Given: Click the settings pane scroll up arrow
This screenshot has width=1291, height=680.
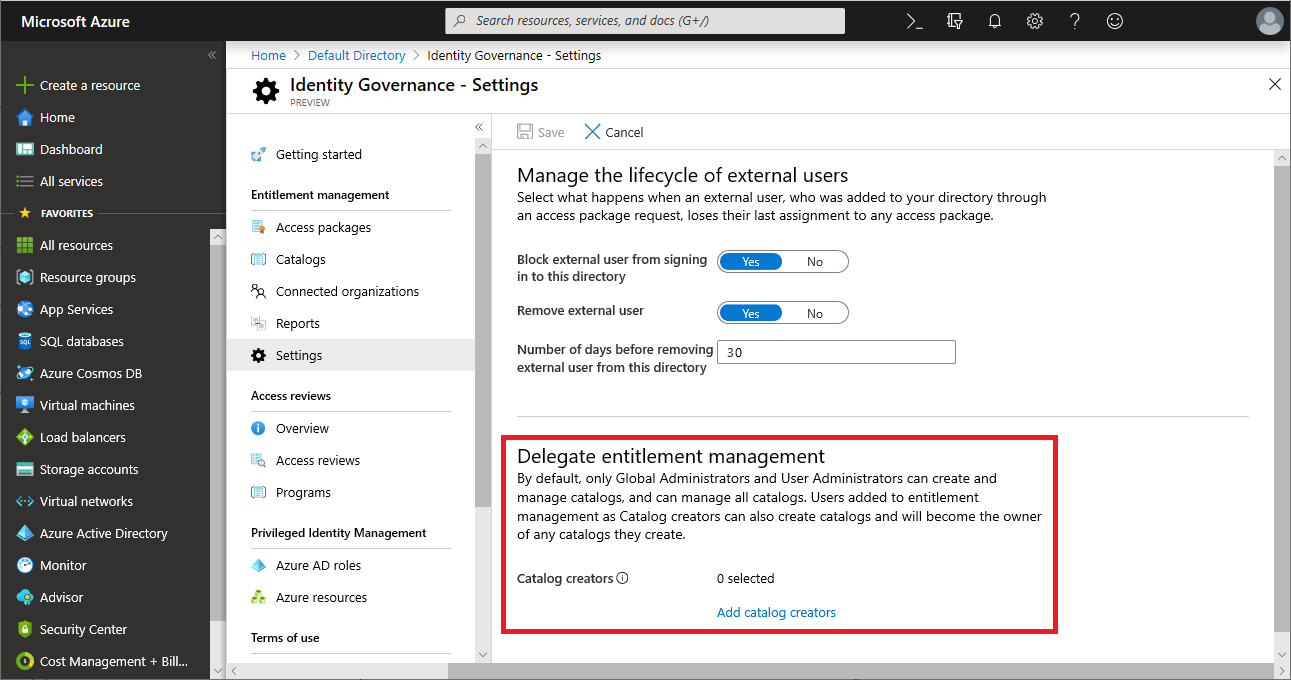Looking at the screenshot, I should pyautogui.click(x=1283, y=158).
